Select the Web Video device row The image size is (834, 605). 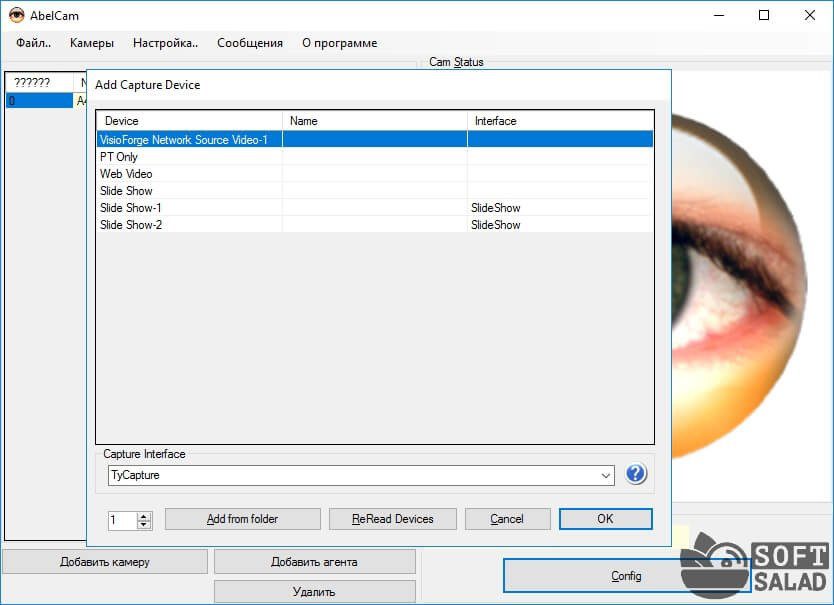point(375,173)
